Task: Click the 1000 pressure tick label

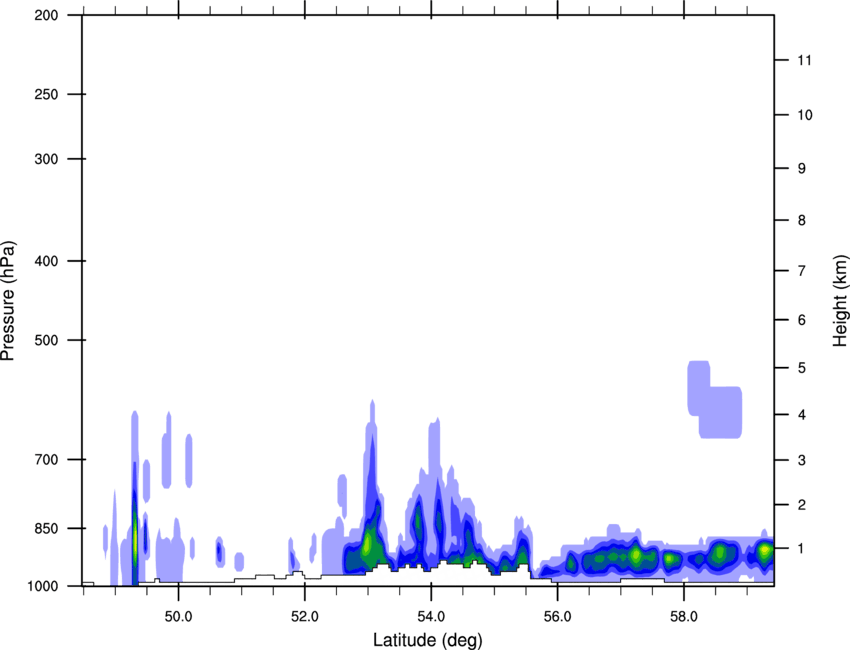Action: point(43,586)
